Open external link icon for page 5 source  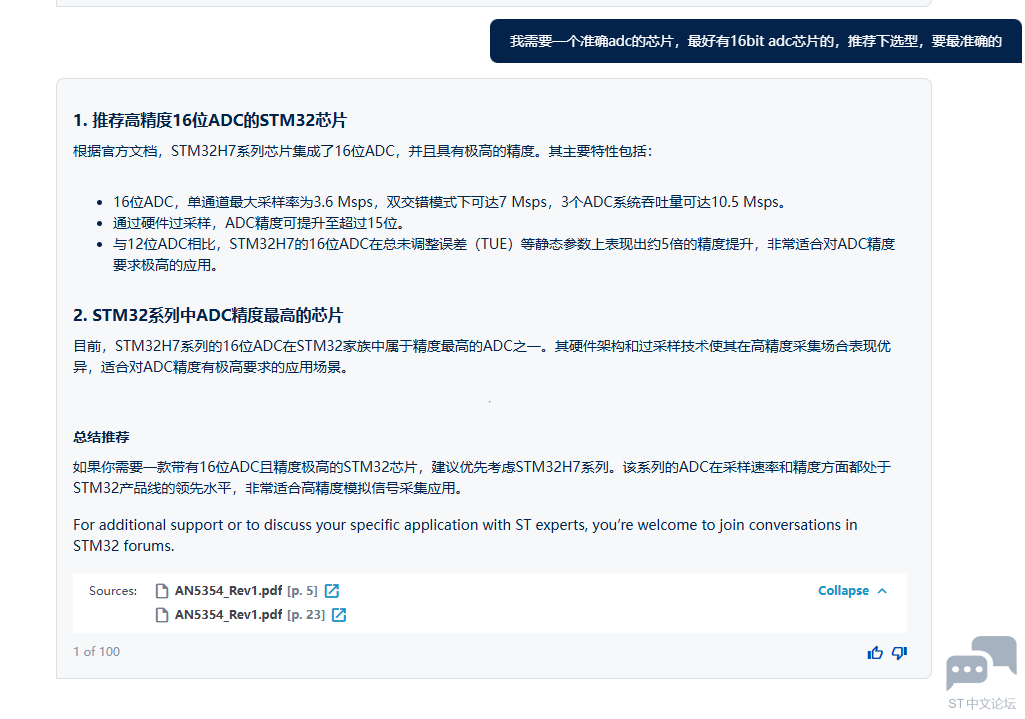pos(332,591)
